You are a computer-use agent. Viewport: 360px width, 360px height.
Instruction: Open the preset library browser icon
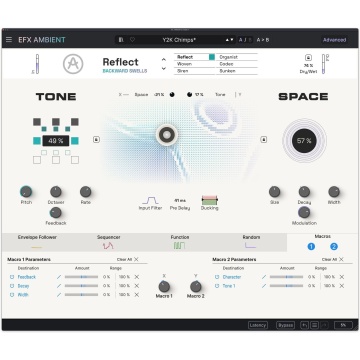click(121, 40)
